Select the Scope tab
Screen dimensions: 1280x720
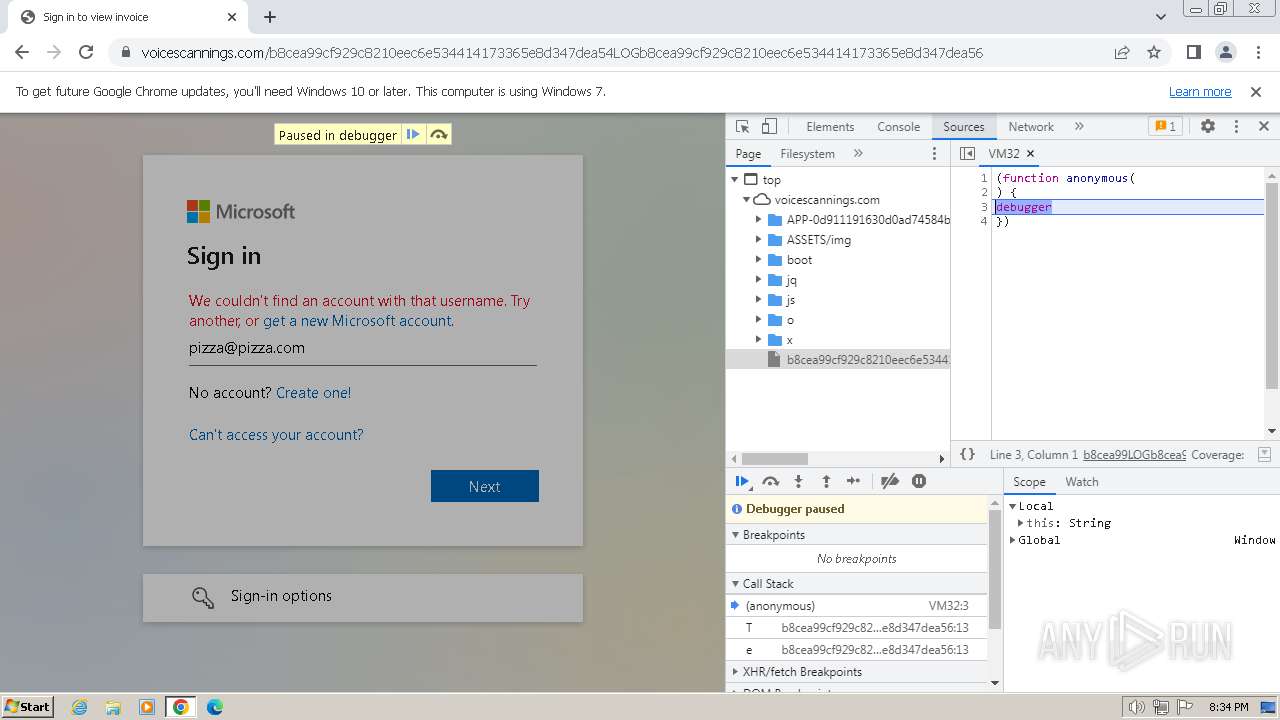click(1029, 482)
